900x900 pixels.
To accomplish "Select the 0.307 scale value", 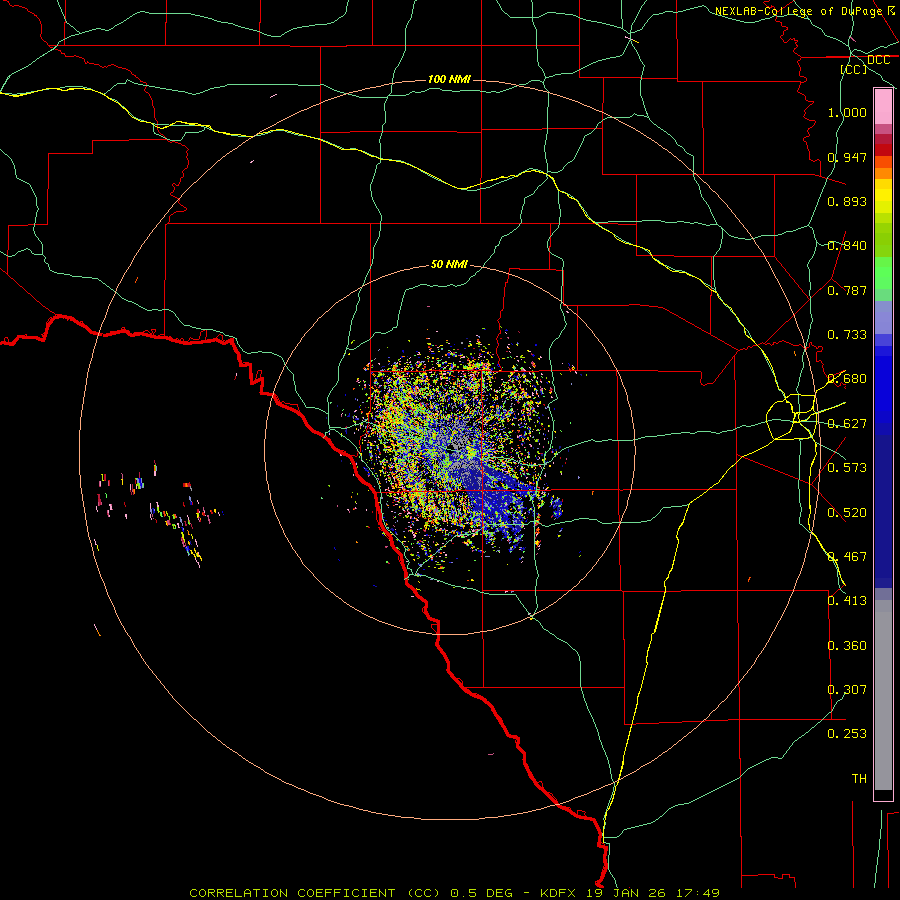I will click(847, 690).
